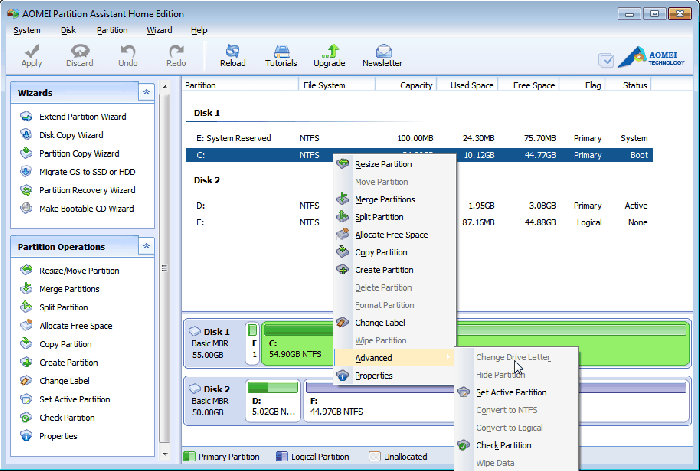Click Allocate Free Space in Partition Operations
The height and width of the screenshot is (471, 700).
point(75,325)
